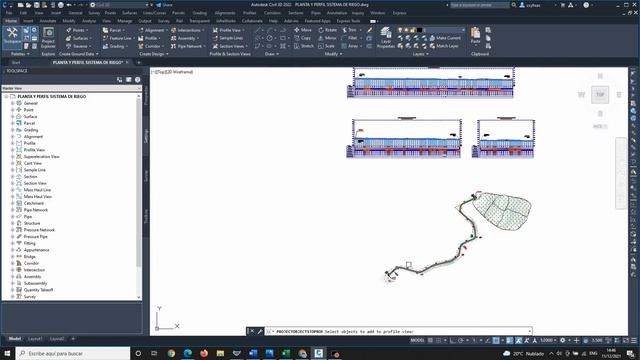This screenshot has width=640, height=360.
Task: Expand the Surface tree node
Action: point(13,116)
